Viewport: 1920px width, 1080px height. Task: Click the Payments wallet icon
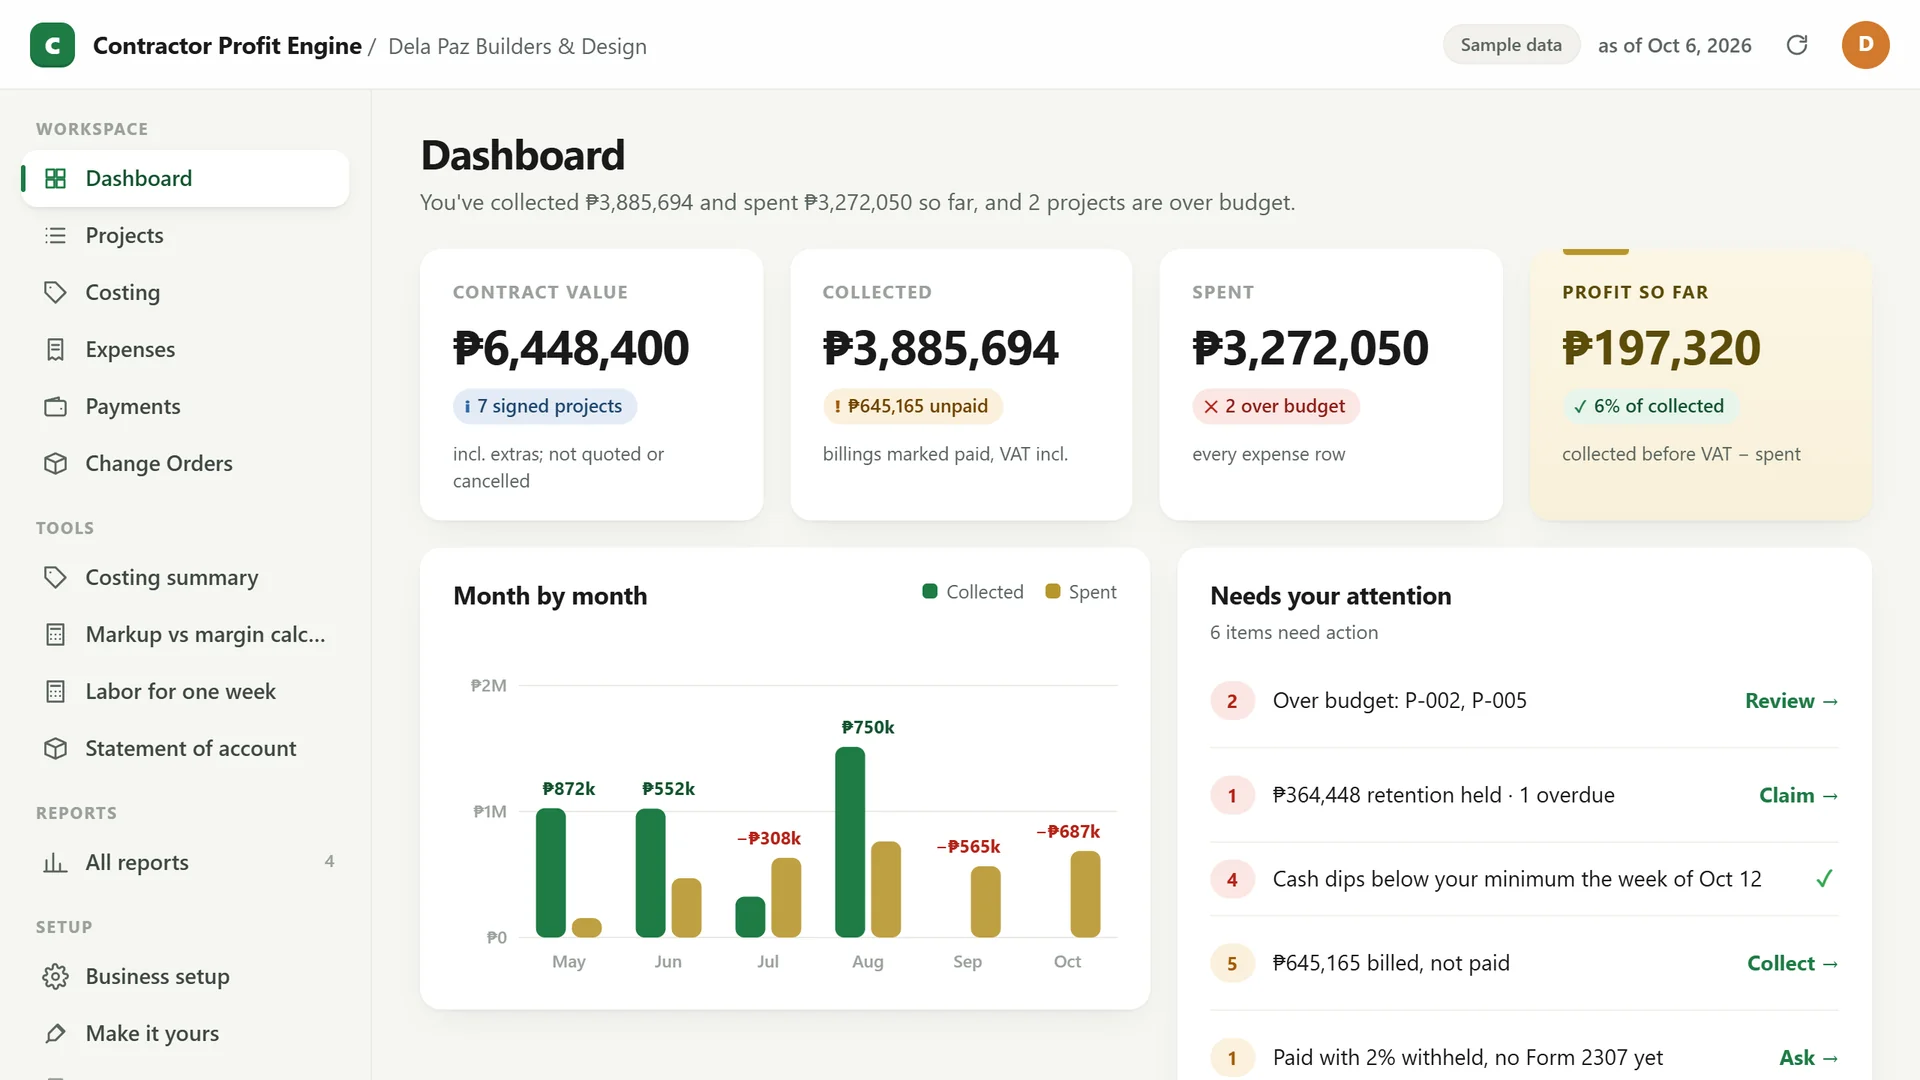coord(56,406)
